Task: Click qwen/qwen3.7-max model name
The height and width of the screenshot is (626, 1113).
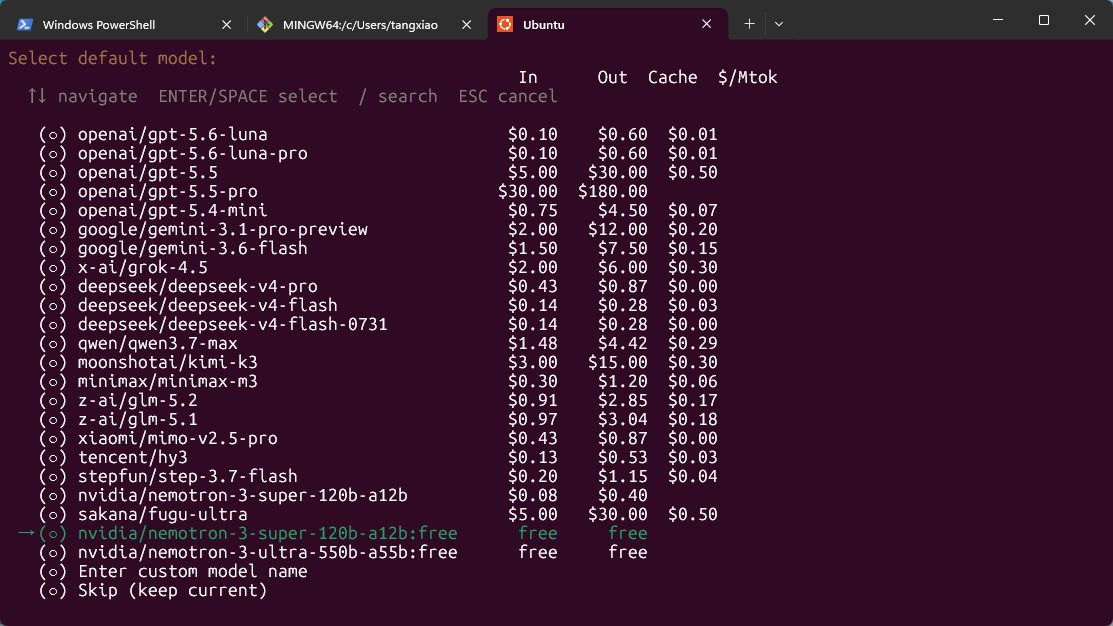Action: click(x=158, y=344)
